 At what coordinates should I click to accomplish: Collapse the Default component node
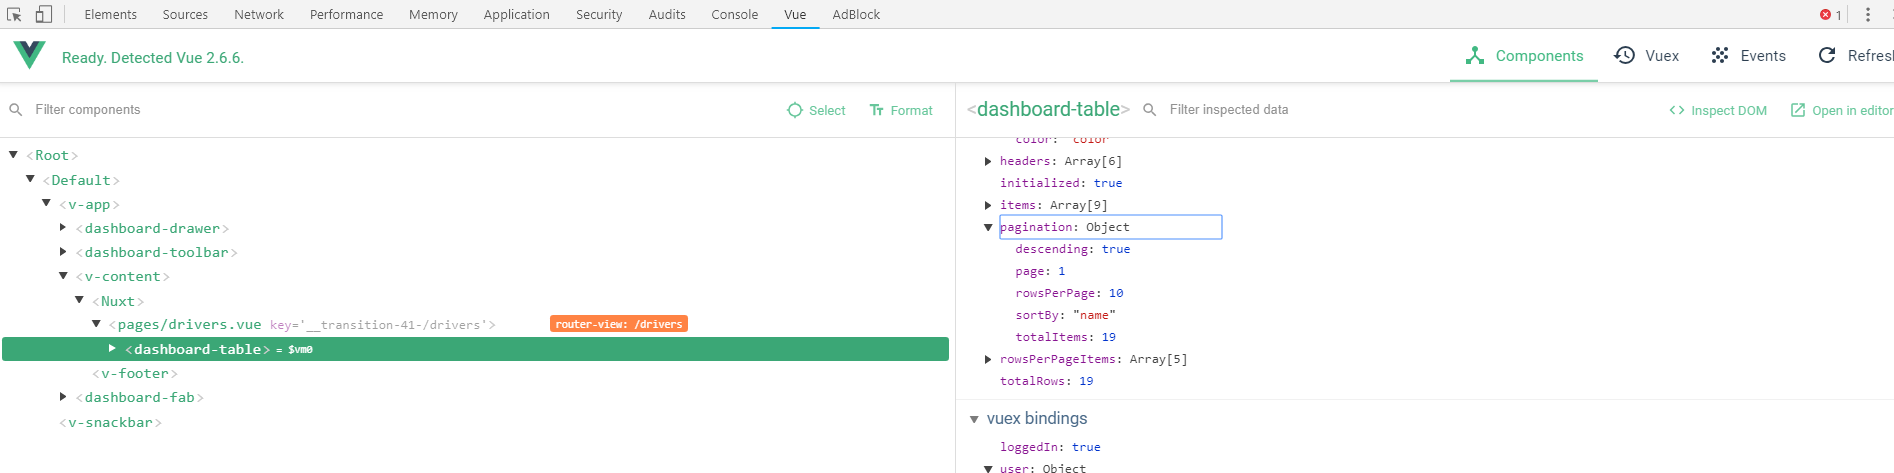[x=30, y=179]
